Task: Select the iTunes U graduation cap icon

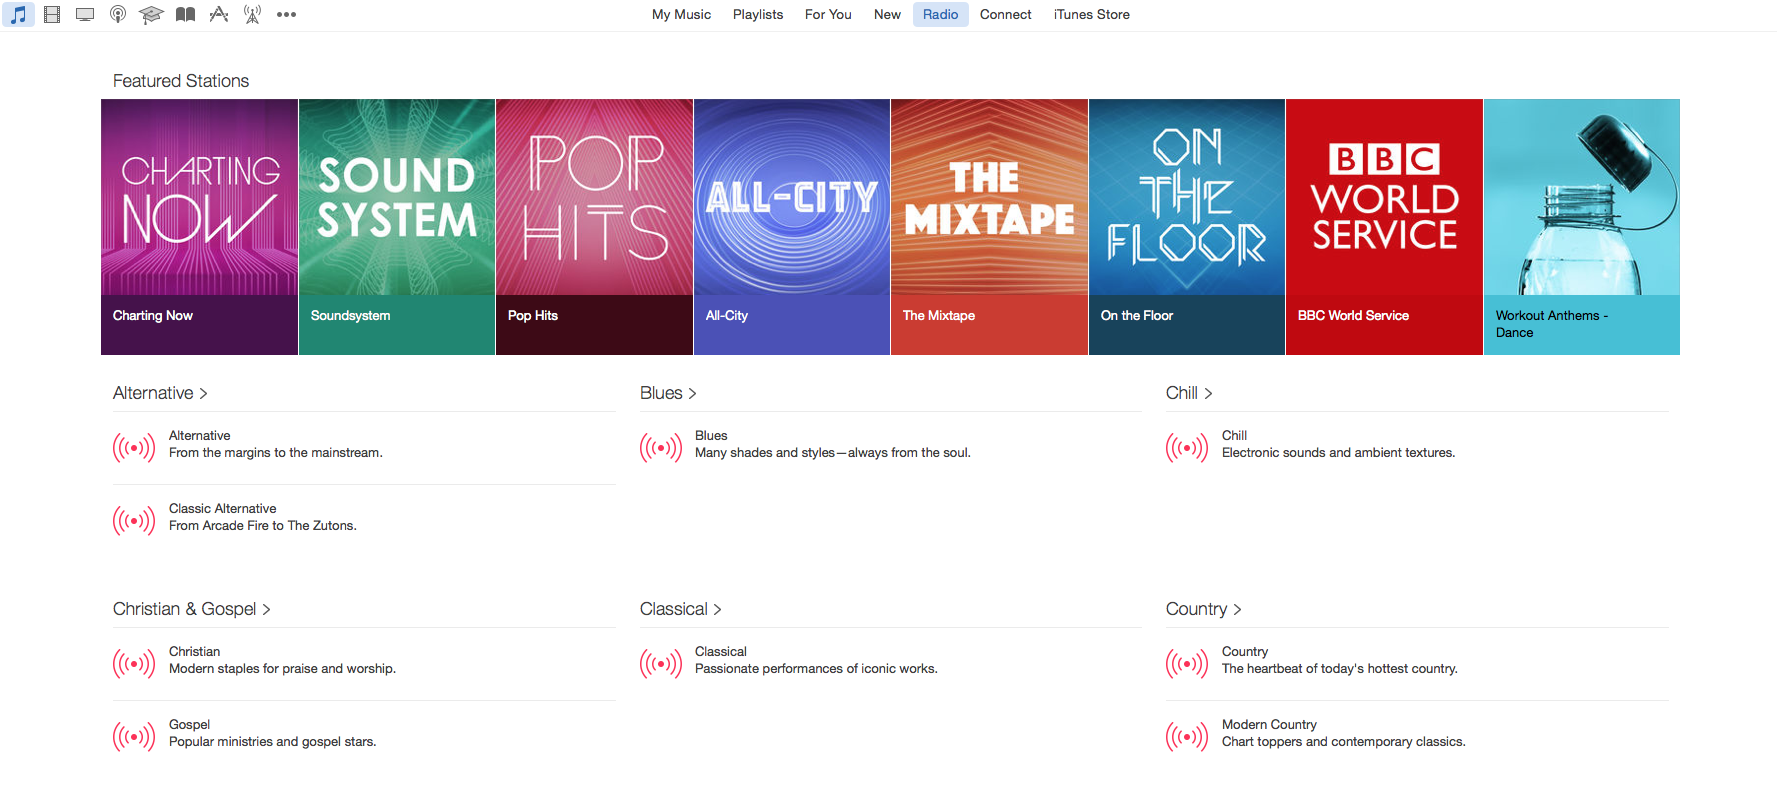Action: (x=151, y=15)
